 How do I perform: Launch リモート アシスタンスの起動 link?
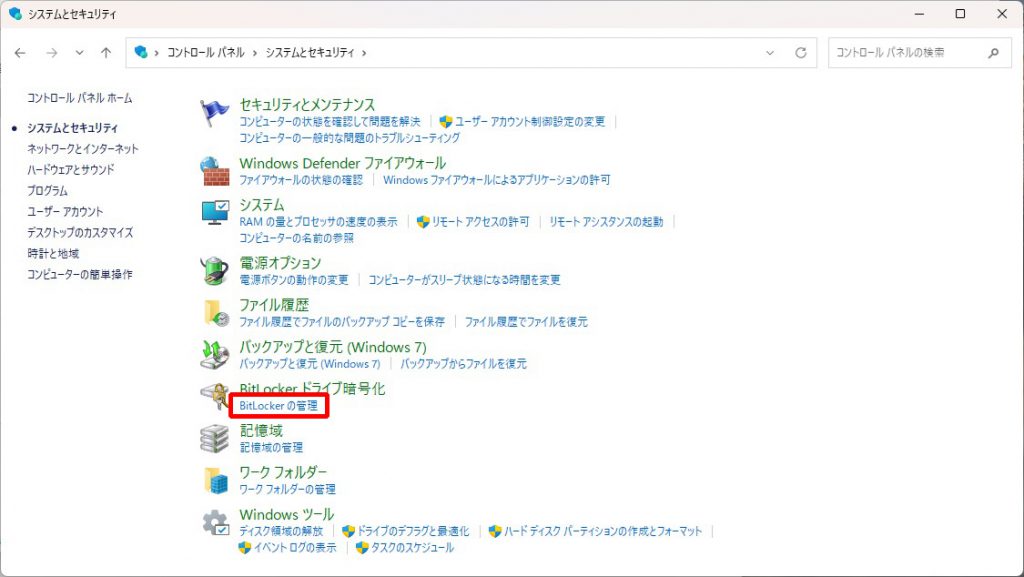pos(606,222)
